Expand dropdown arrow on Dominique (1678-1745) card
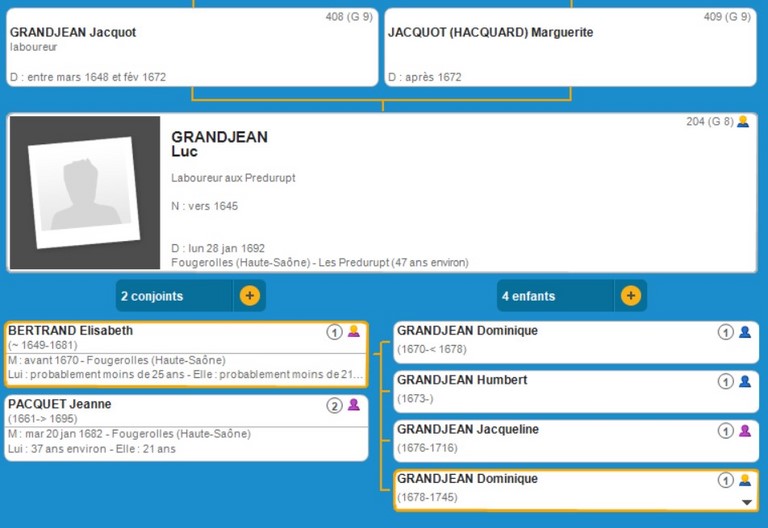Image resolution: width=768 pixels, height=528 pixels. click(x=745, y=502)
